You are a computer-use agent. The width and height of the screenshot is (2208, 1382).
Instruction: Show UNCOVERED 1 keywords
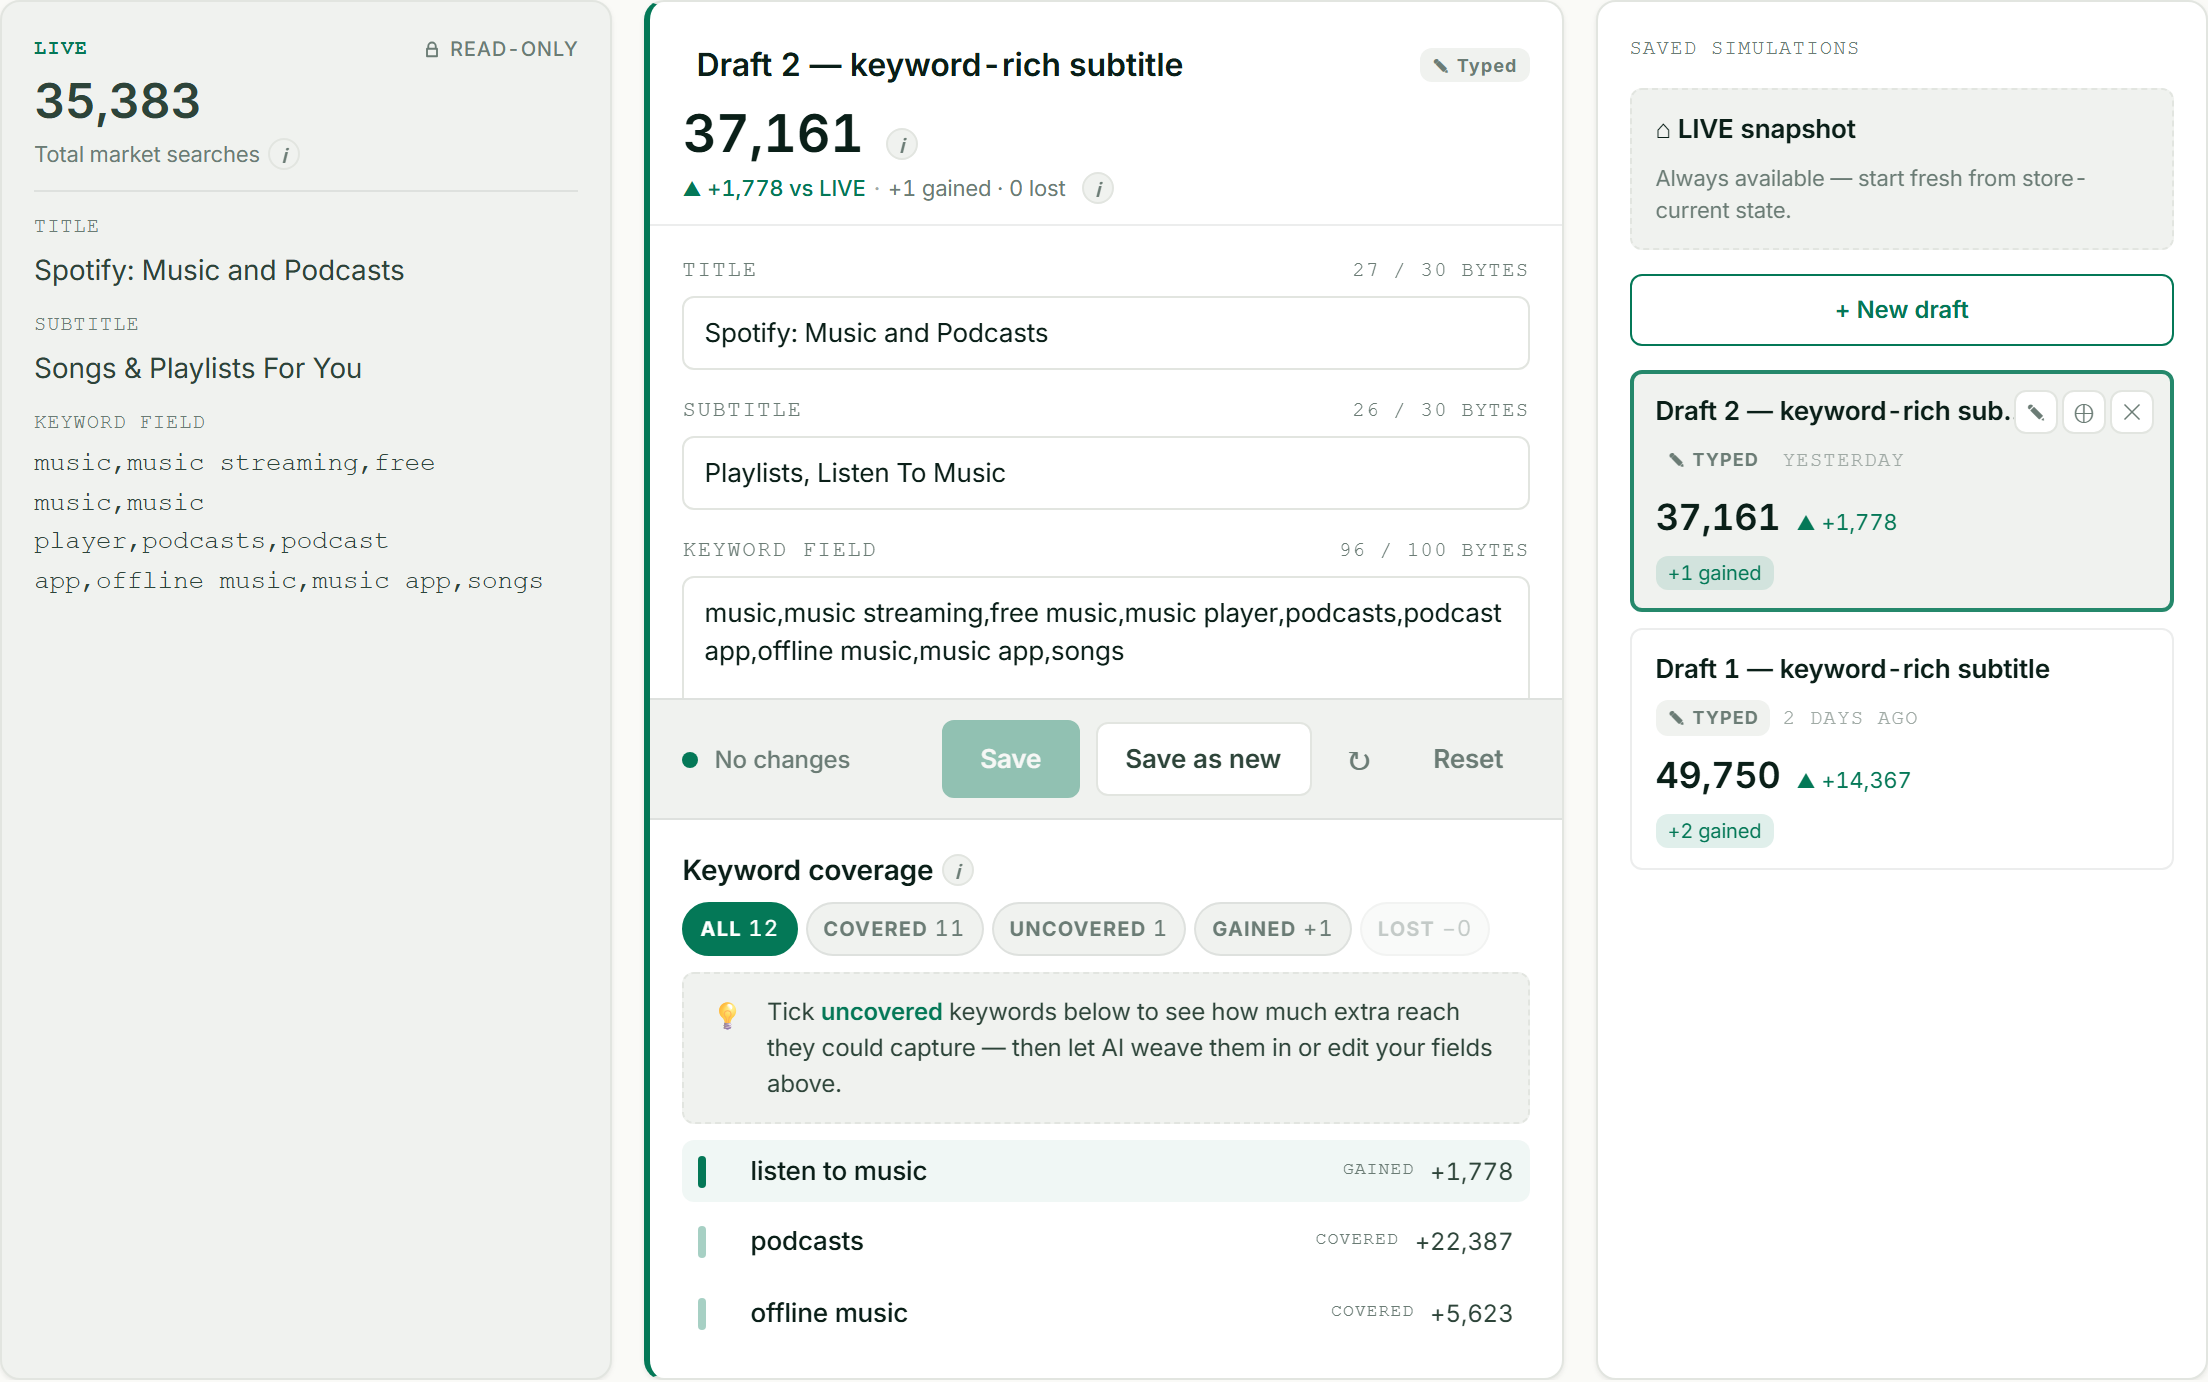[1088, 929]
